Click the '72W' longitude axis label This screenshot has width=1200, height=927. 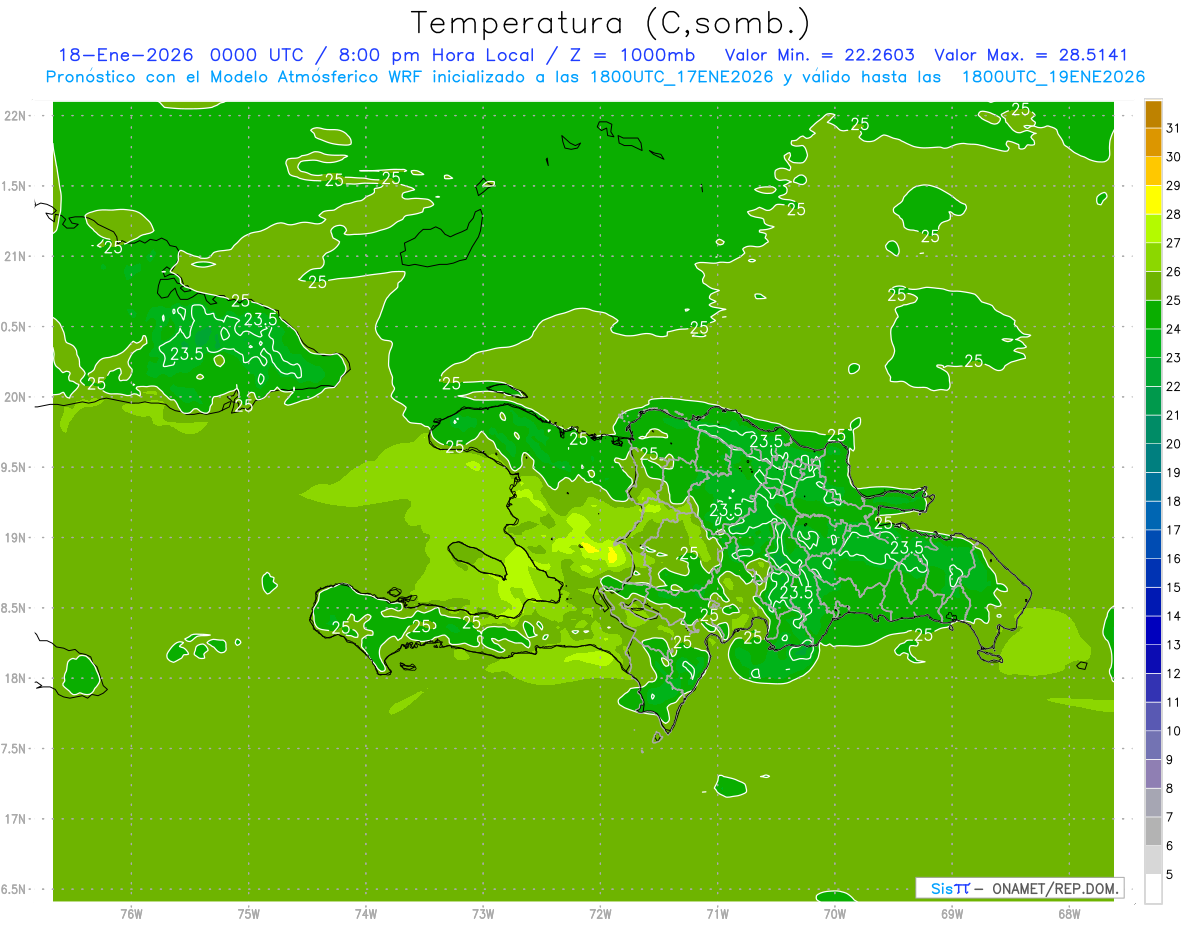point(600,914)
